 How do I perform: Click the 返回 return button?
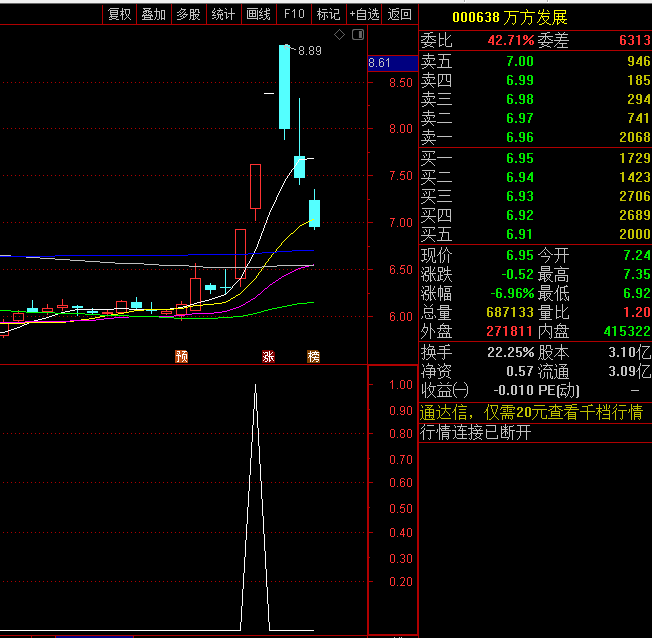(400, 15)
